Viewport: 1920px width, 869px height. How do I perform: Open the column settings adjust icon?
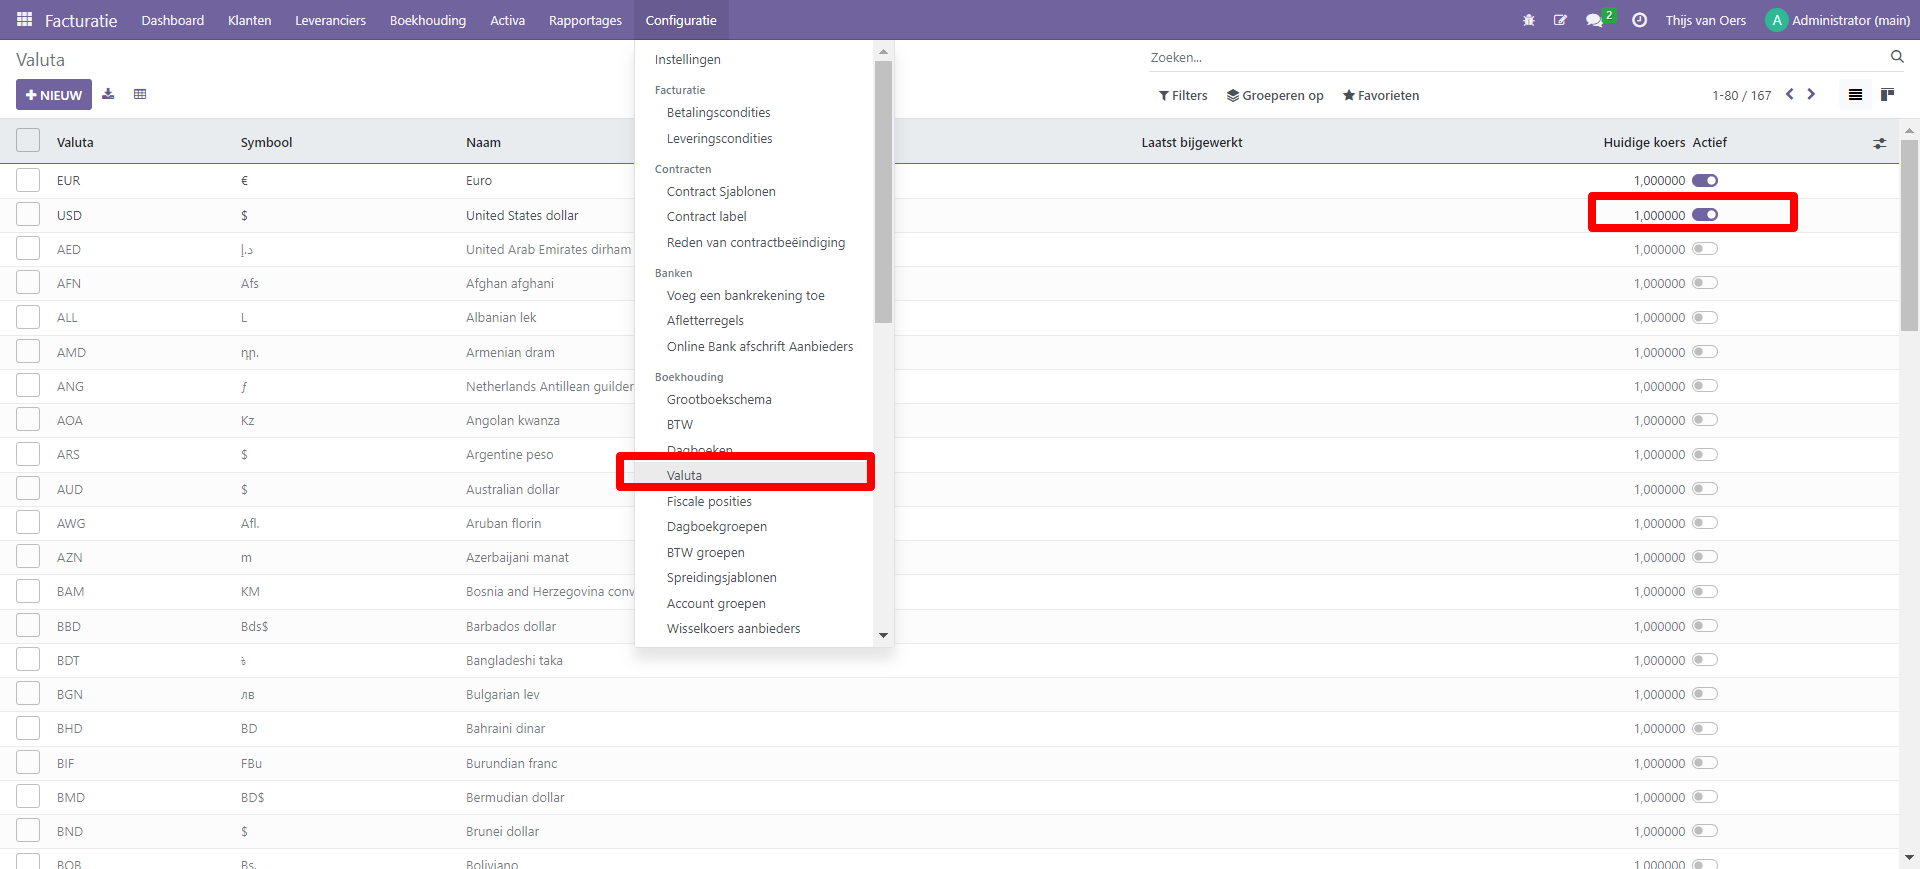pyautogui.click(x=1879, y=143)
